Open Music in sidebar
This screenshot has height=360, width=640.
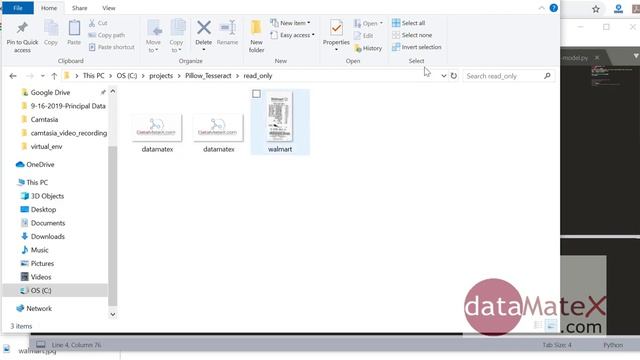pyautogui.click(x=39, y=250)
